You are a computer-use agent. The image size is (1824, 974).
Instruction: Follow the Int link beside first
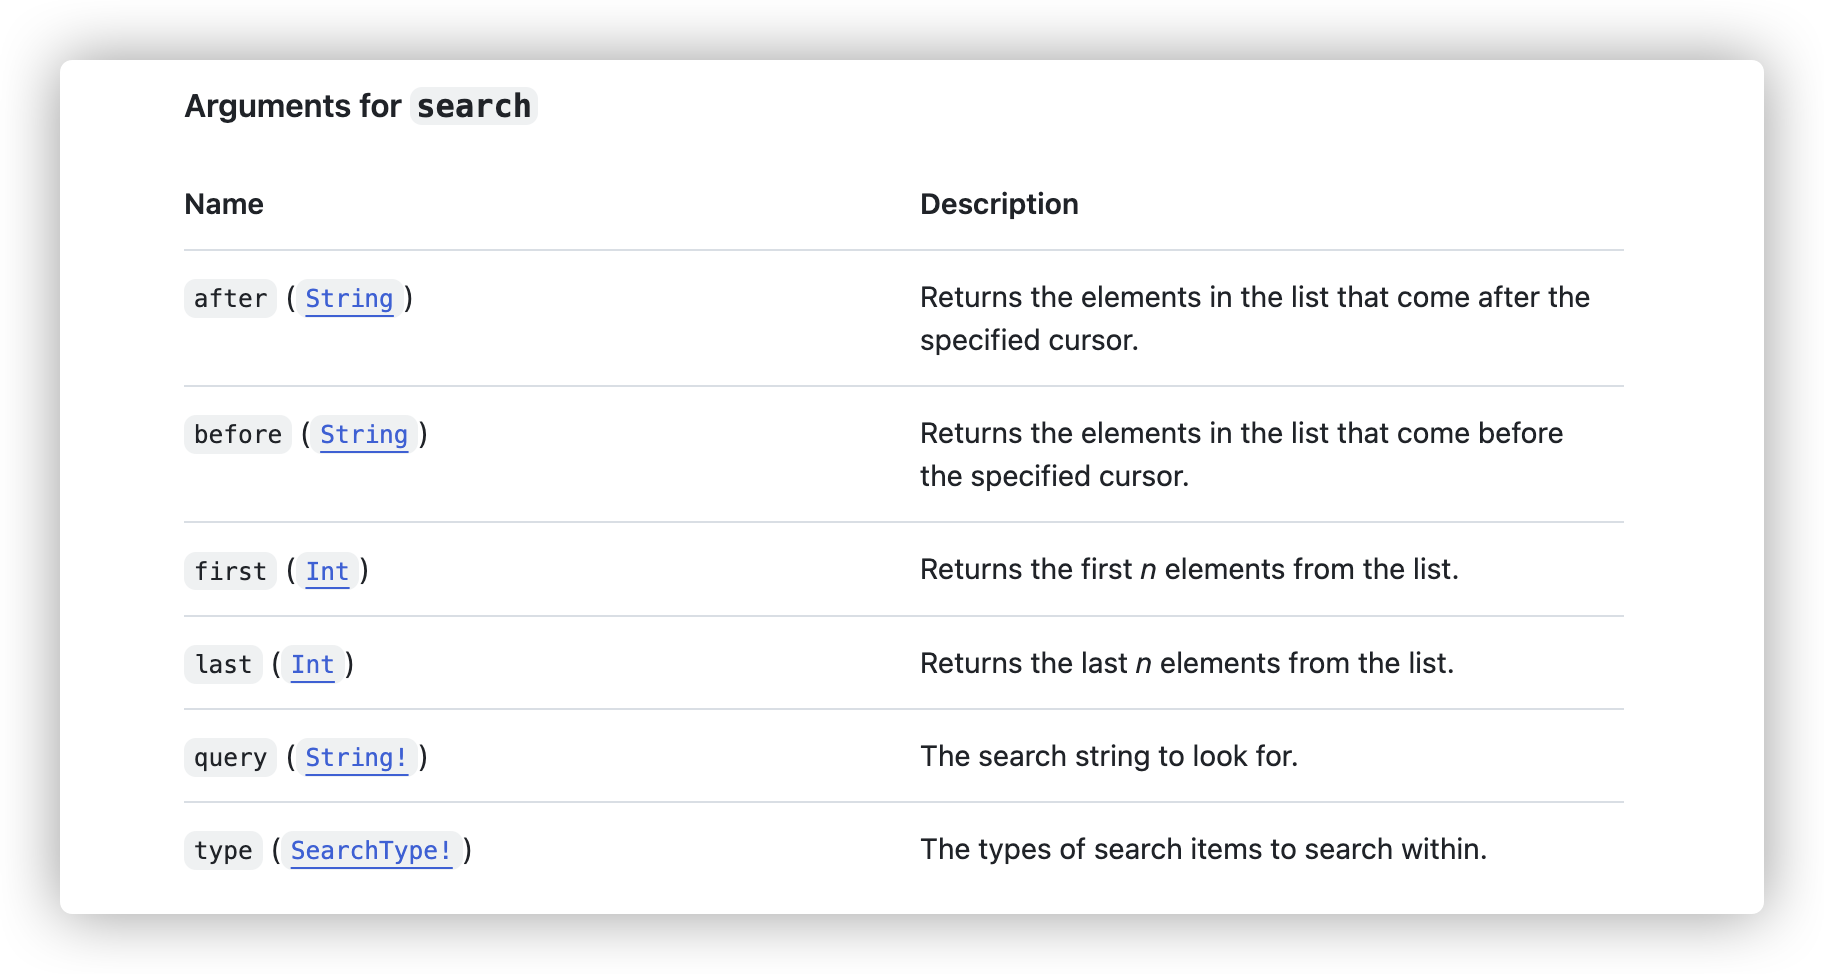point(327,571)
